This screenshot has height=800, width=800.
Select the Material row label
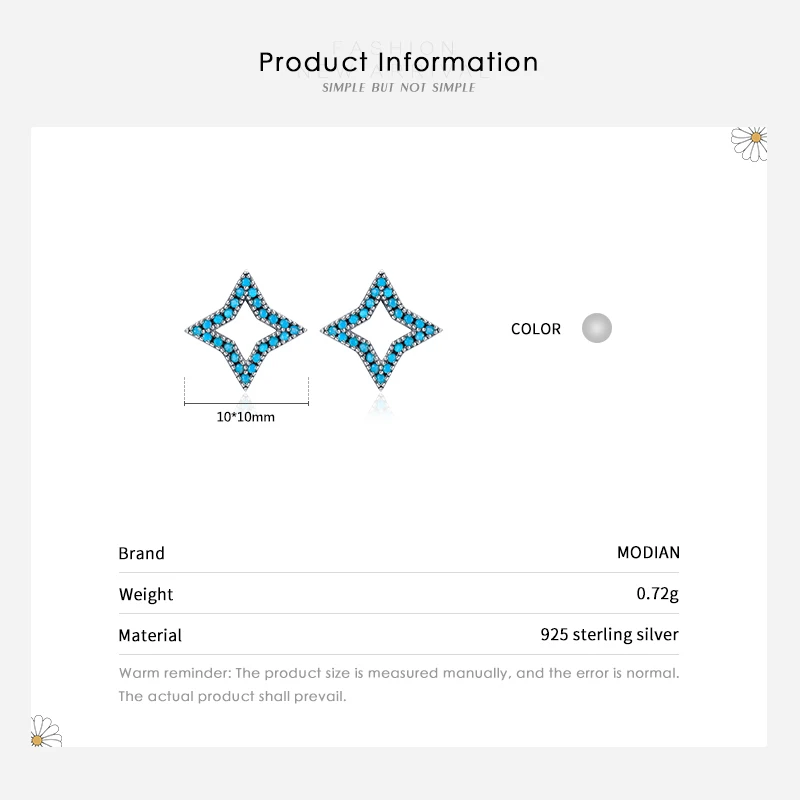(x=150, y=635)
